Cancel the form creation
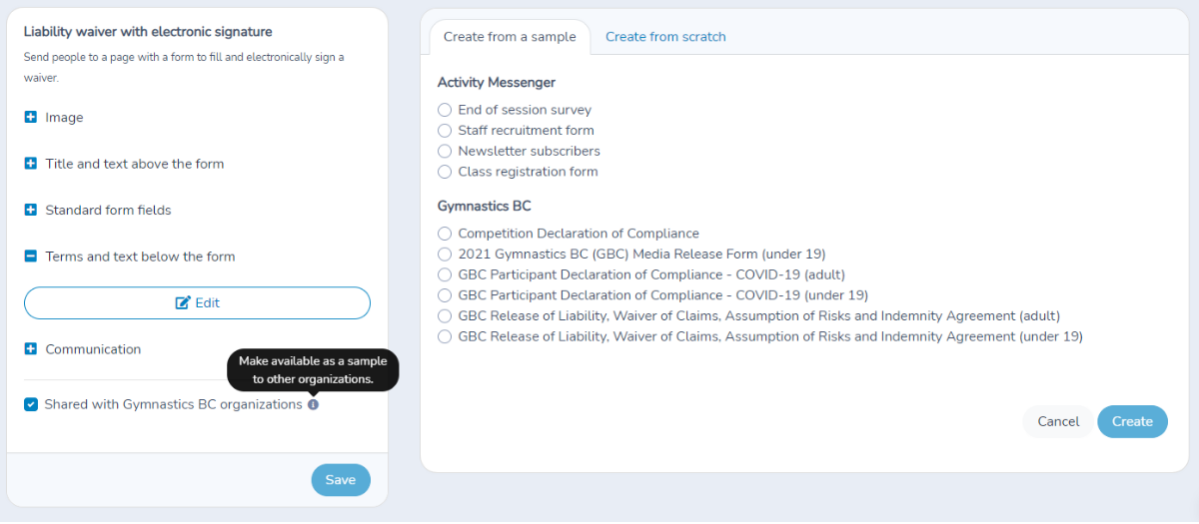 tap(1058, 421)
